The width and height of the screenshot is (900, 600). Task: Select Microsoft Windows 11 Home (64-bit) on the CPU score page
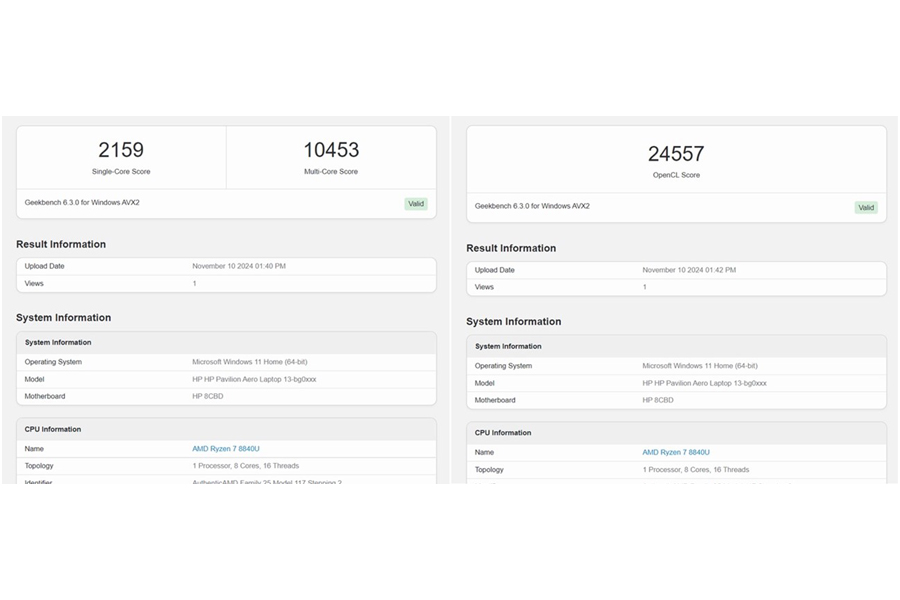point(250,362)
